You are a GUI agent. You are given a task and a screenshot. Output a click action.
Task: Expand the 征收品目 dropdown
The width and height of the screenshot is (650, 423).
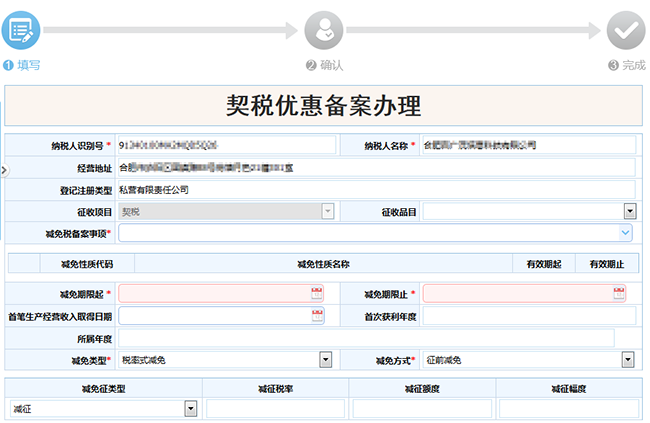click(629, 211)
